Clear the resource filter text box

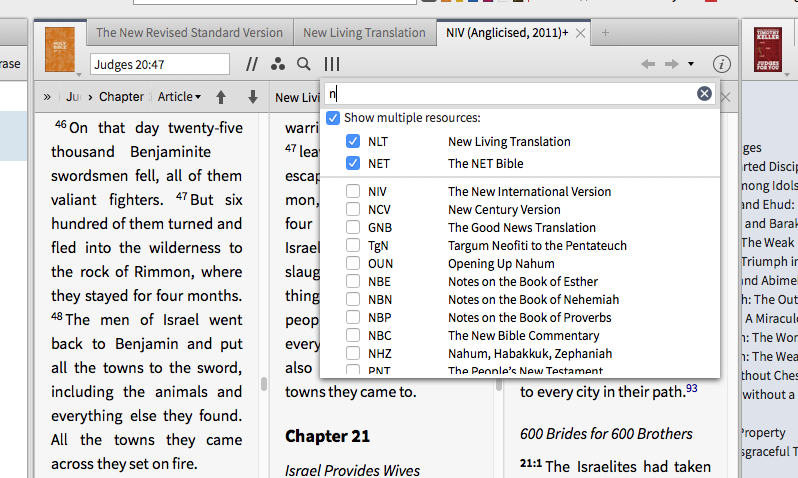704,94
